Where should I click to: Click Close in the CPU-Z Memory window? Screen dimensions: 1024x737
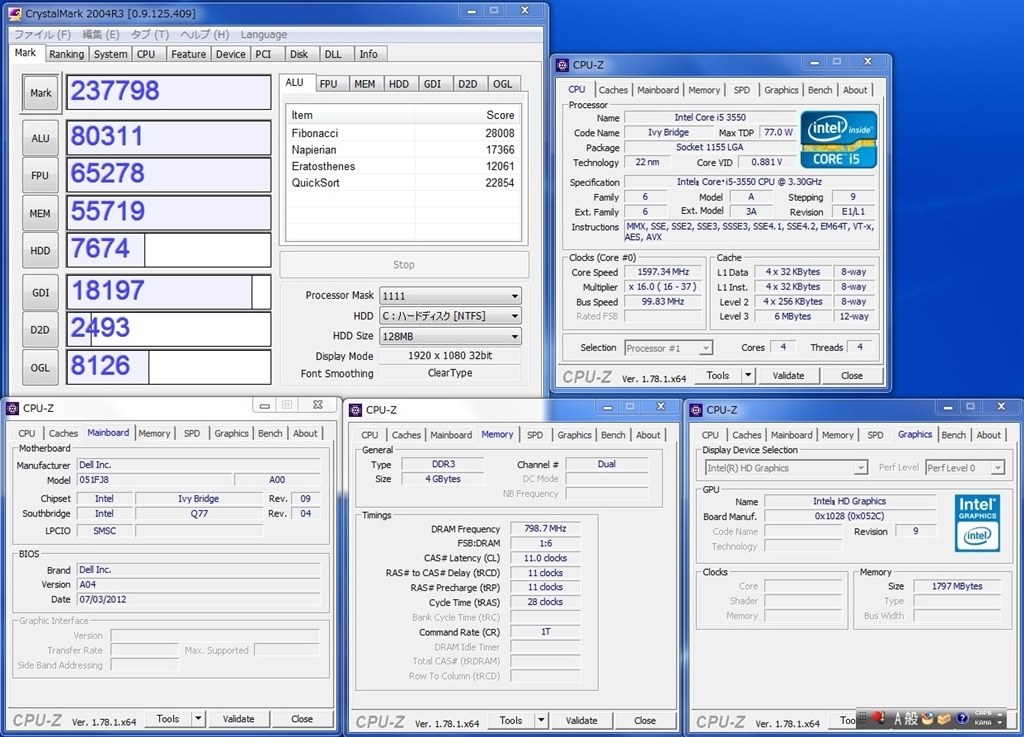[x=645, y=721]
